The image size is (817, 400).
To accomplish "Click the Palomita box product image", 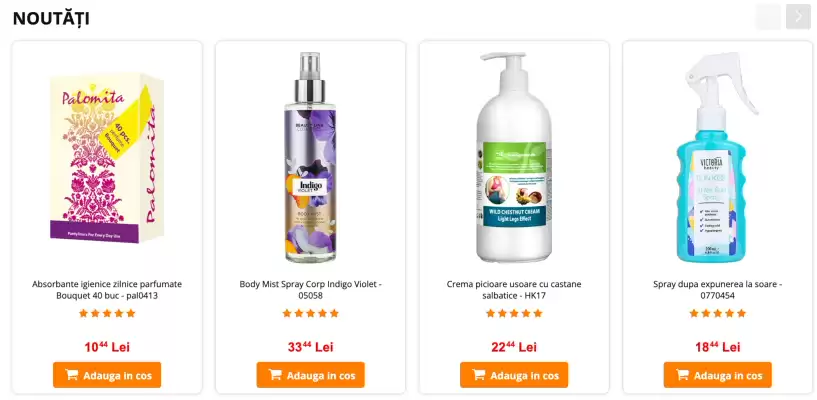I will (107, 158).
